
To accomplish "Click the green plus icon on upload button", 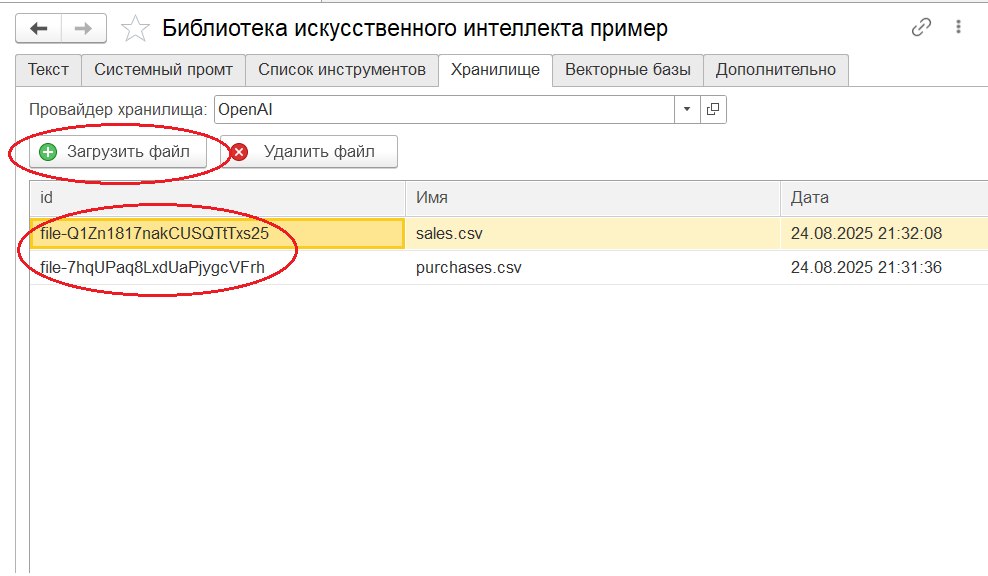I will (x=47, y=151).
